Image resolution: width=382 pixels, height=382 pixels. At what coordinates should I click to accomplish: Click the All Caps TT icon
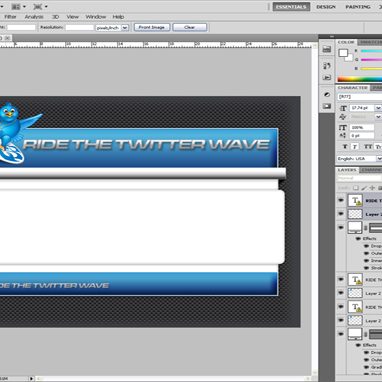pos(368,147)
